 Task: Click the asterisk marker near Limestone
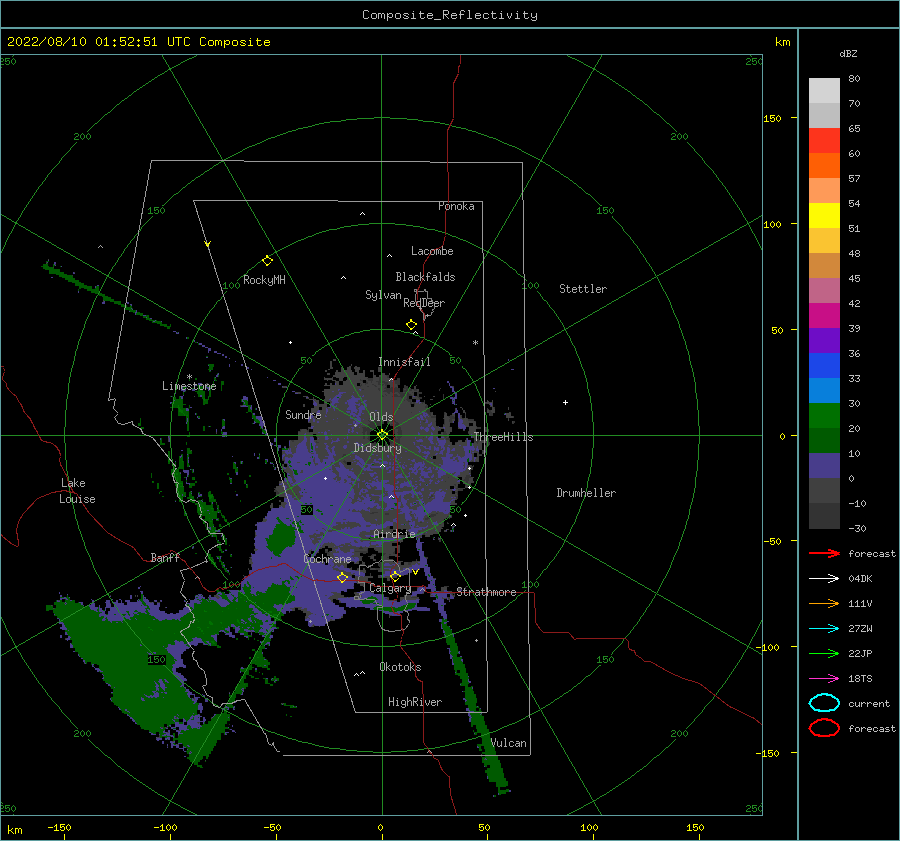[189, 377]
